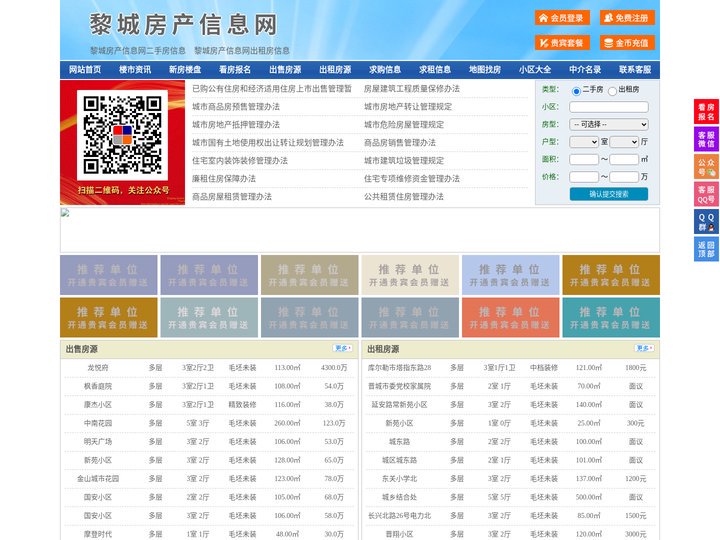
Task: Click the 返回顶部 back-to-top icon
Action: (x=706, y=249)
